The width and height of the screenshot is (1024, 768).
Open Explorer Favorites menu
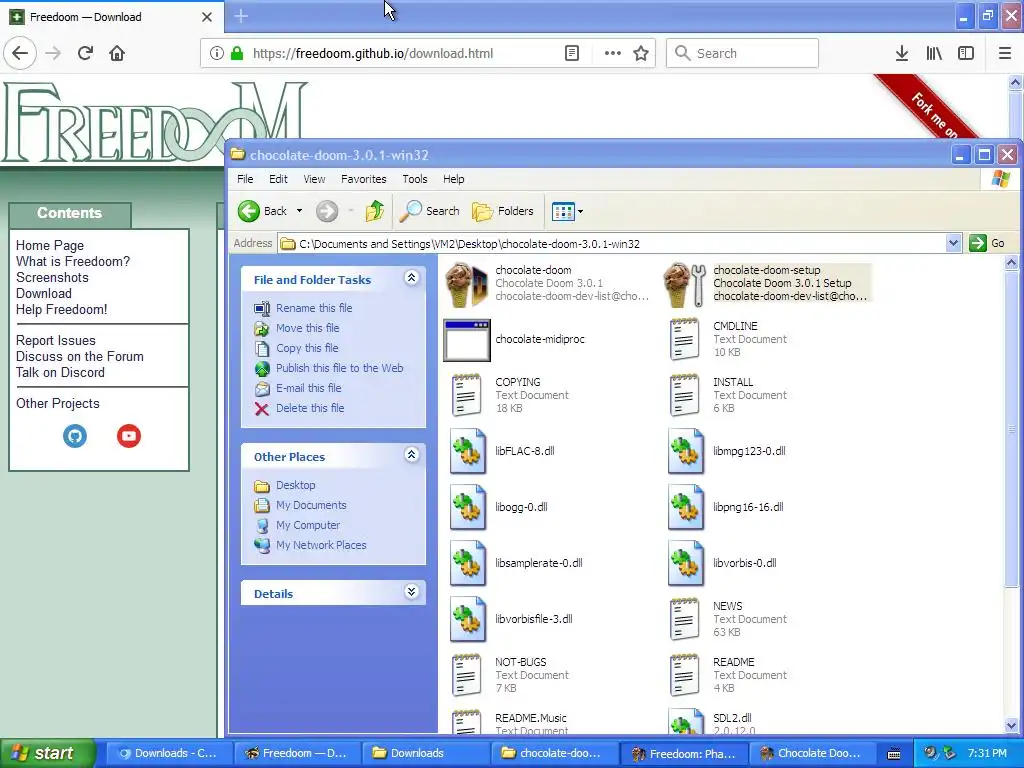(364, 179)
